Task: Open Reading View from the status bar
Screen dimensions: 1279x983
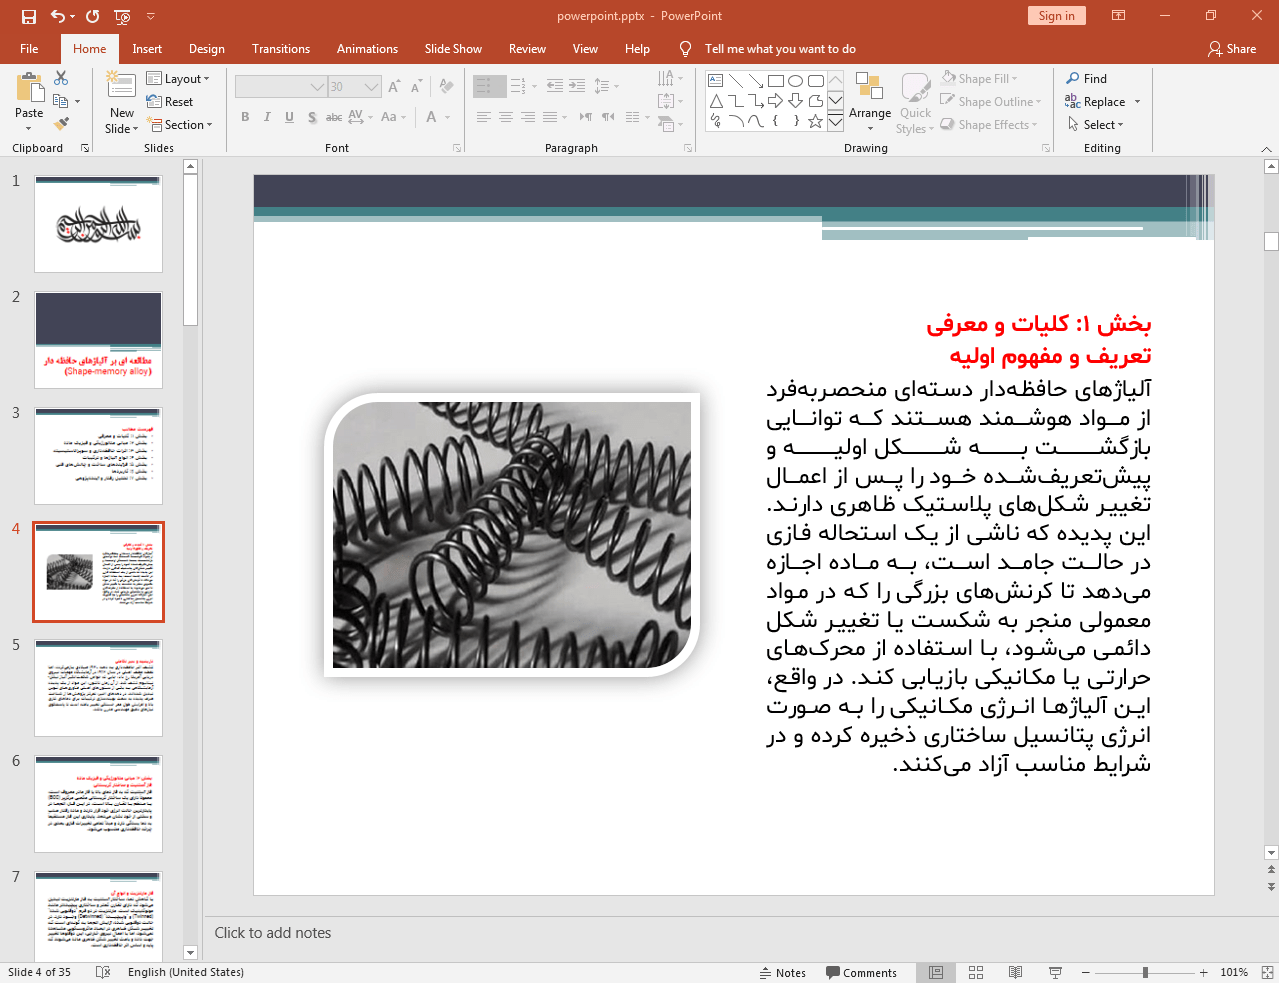Action: (1015, 972)
